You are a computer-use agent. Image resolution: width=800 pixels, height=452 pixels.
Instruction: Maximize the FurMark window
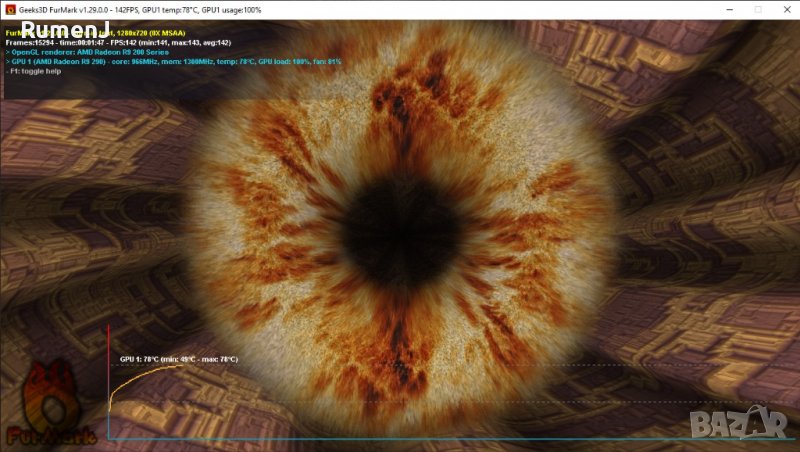740,9
